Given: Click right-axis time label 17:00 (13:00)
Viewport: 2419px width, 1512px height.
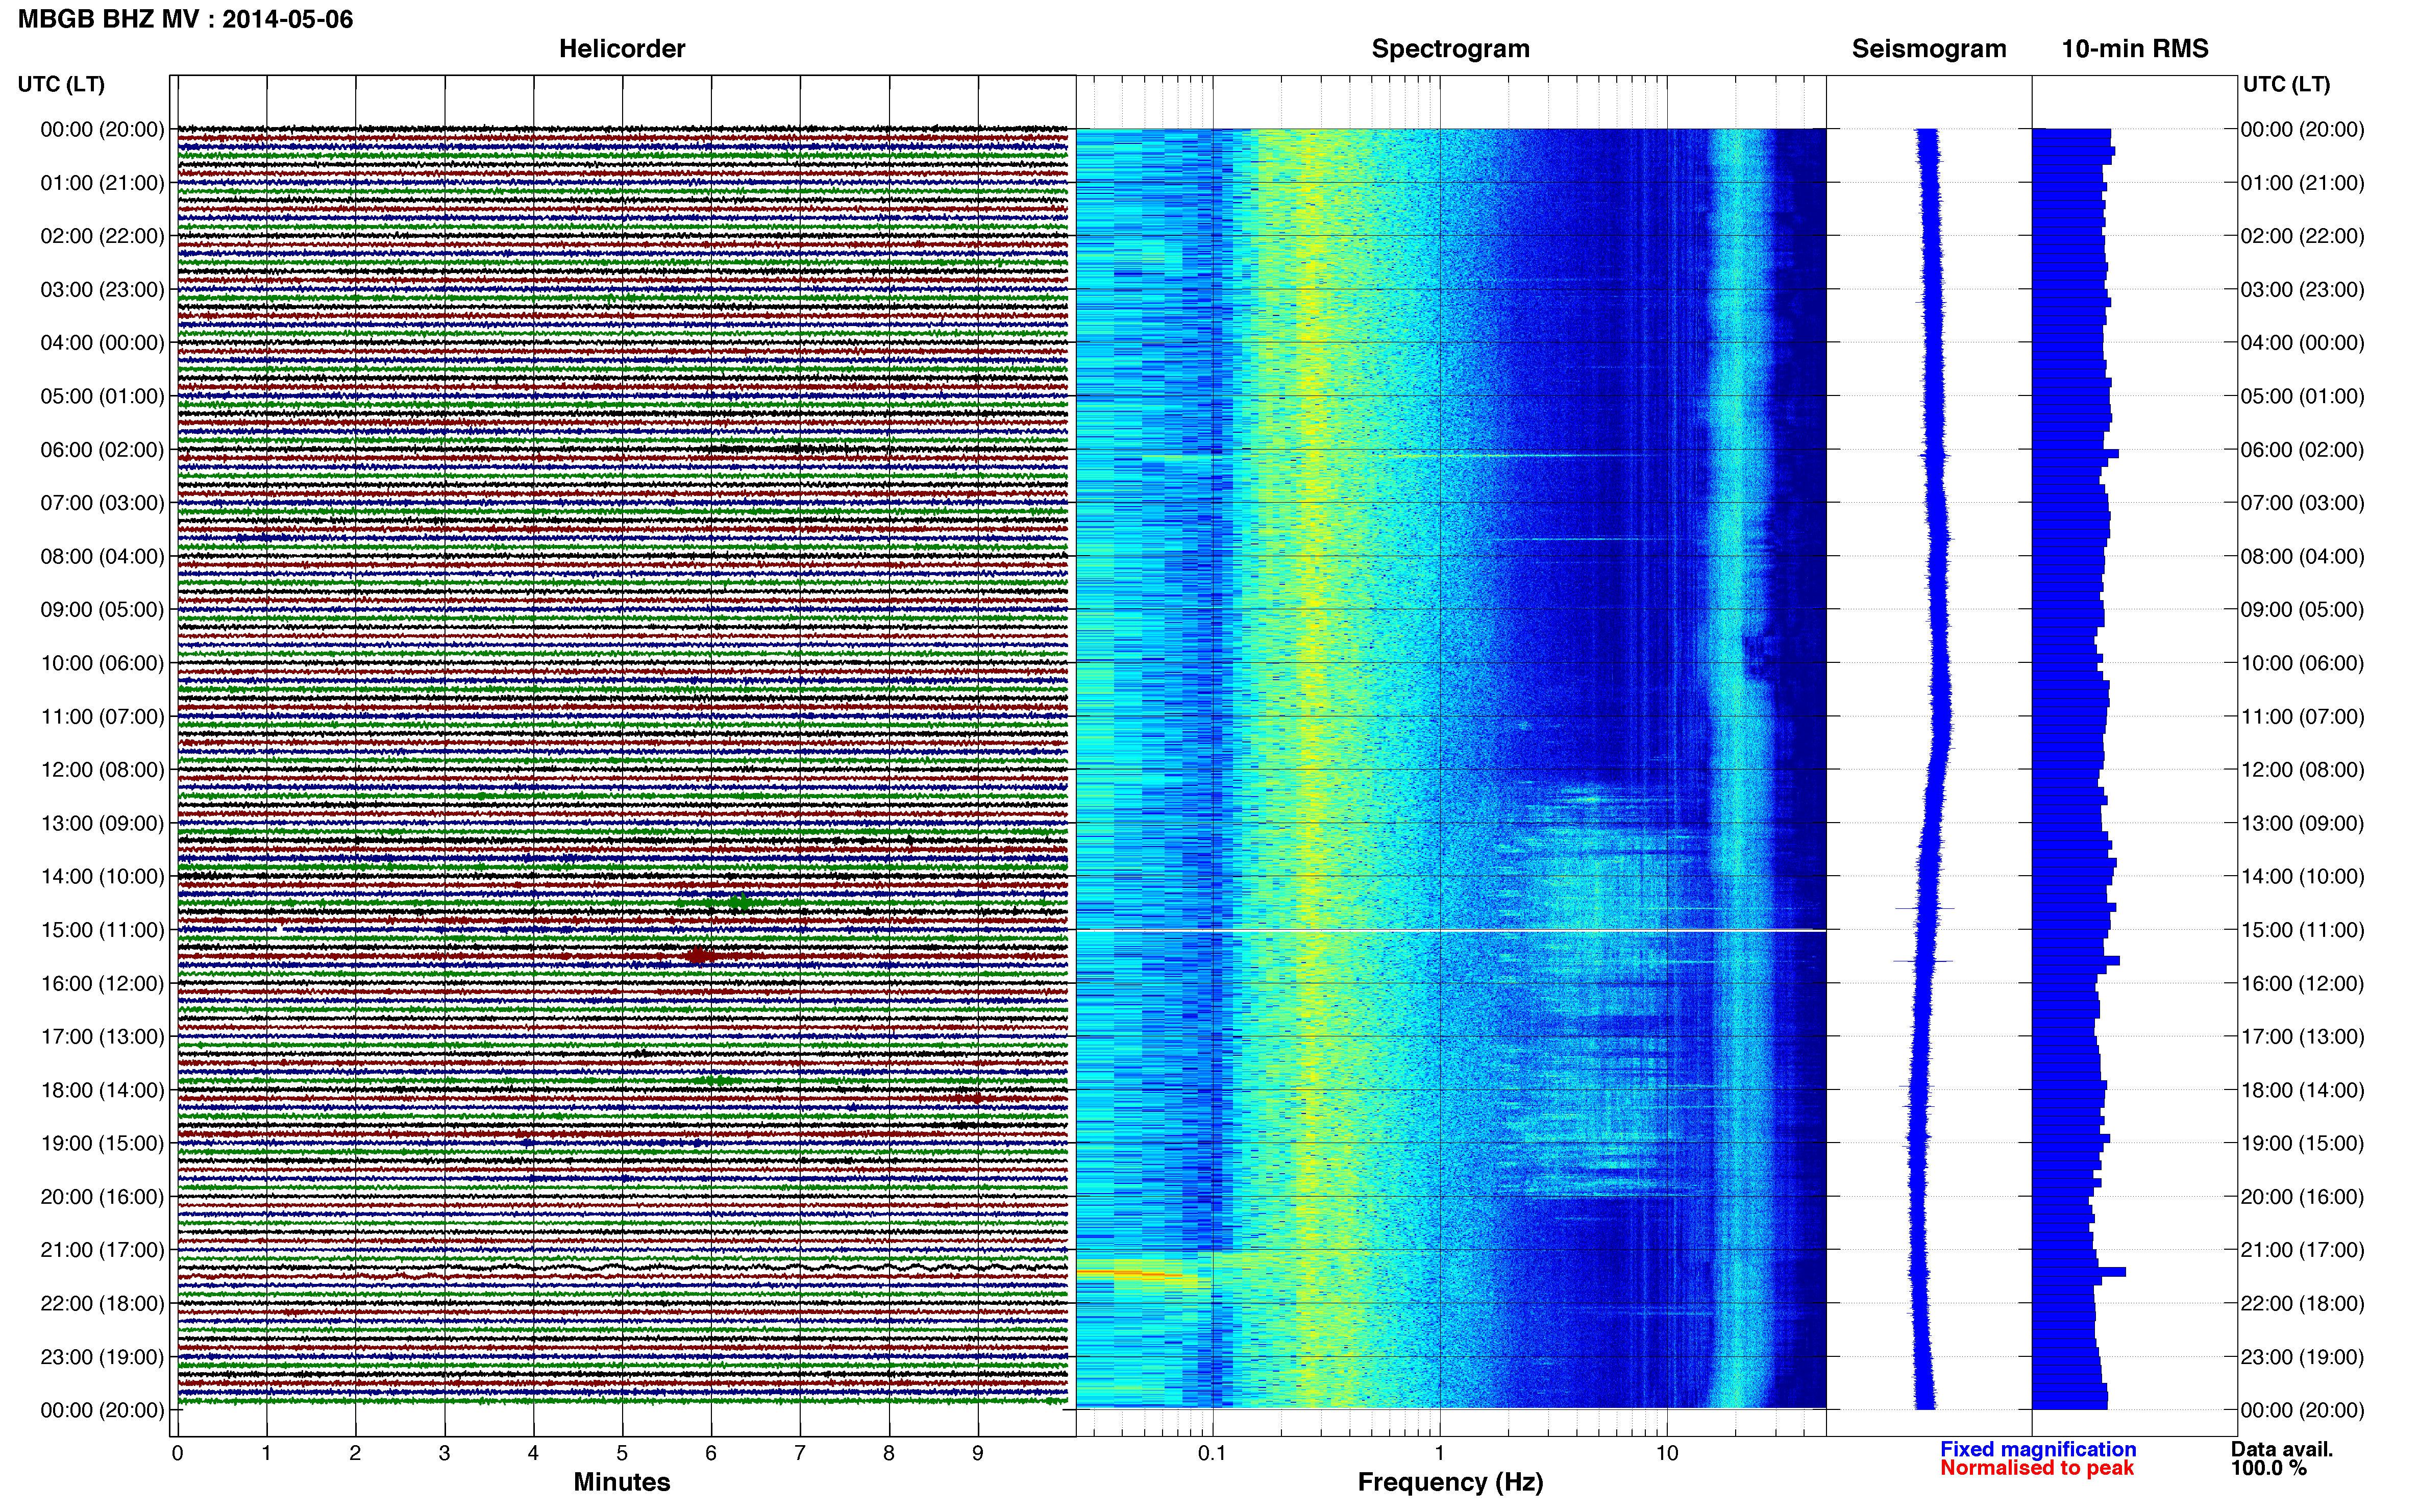Looking at the screenshot, I should point(2302,1037).
